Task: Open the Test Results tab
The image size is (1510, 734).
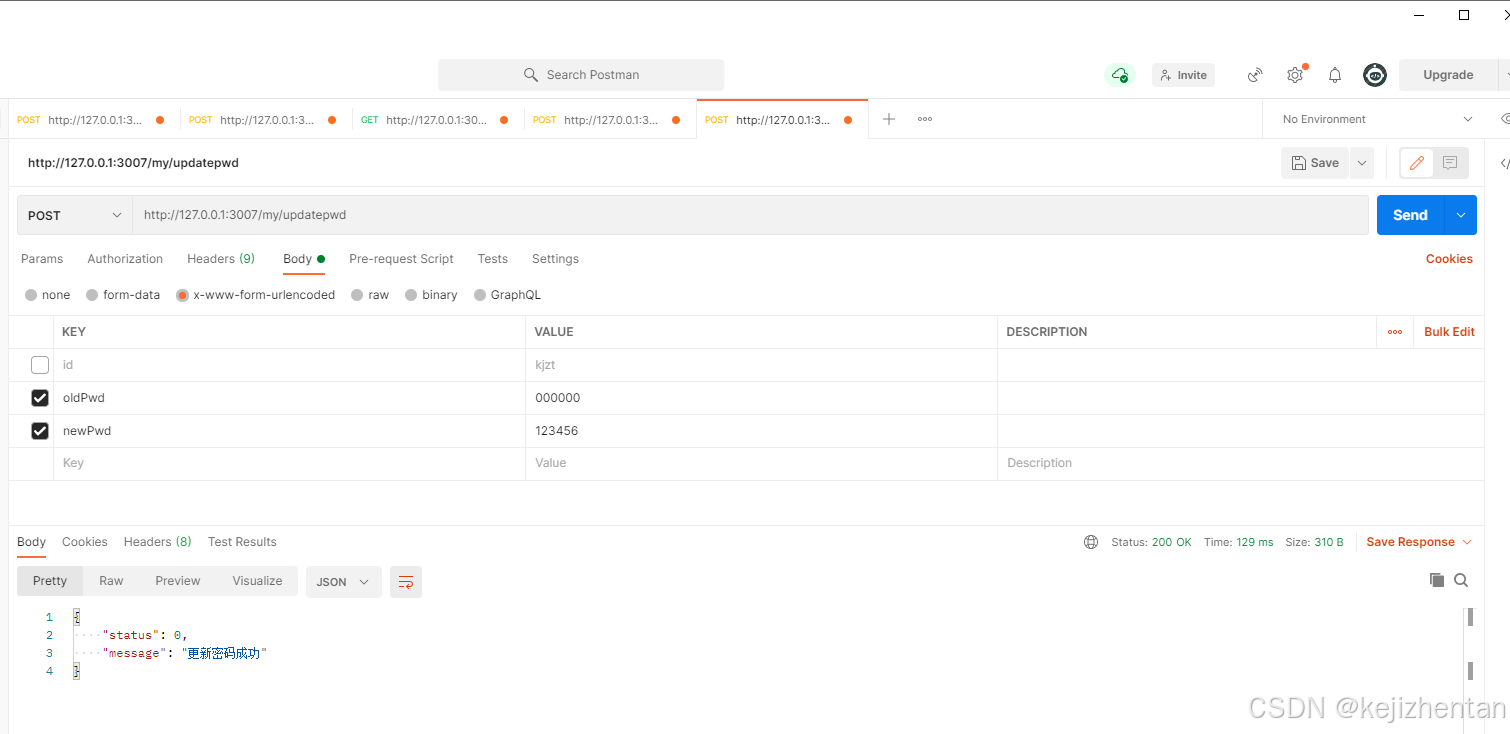Action: click(242, 542)
